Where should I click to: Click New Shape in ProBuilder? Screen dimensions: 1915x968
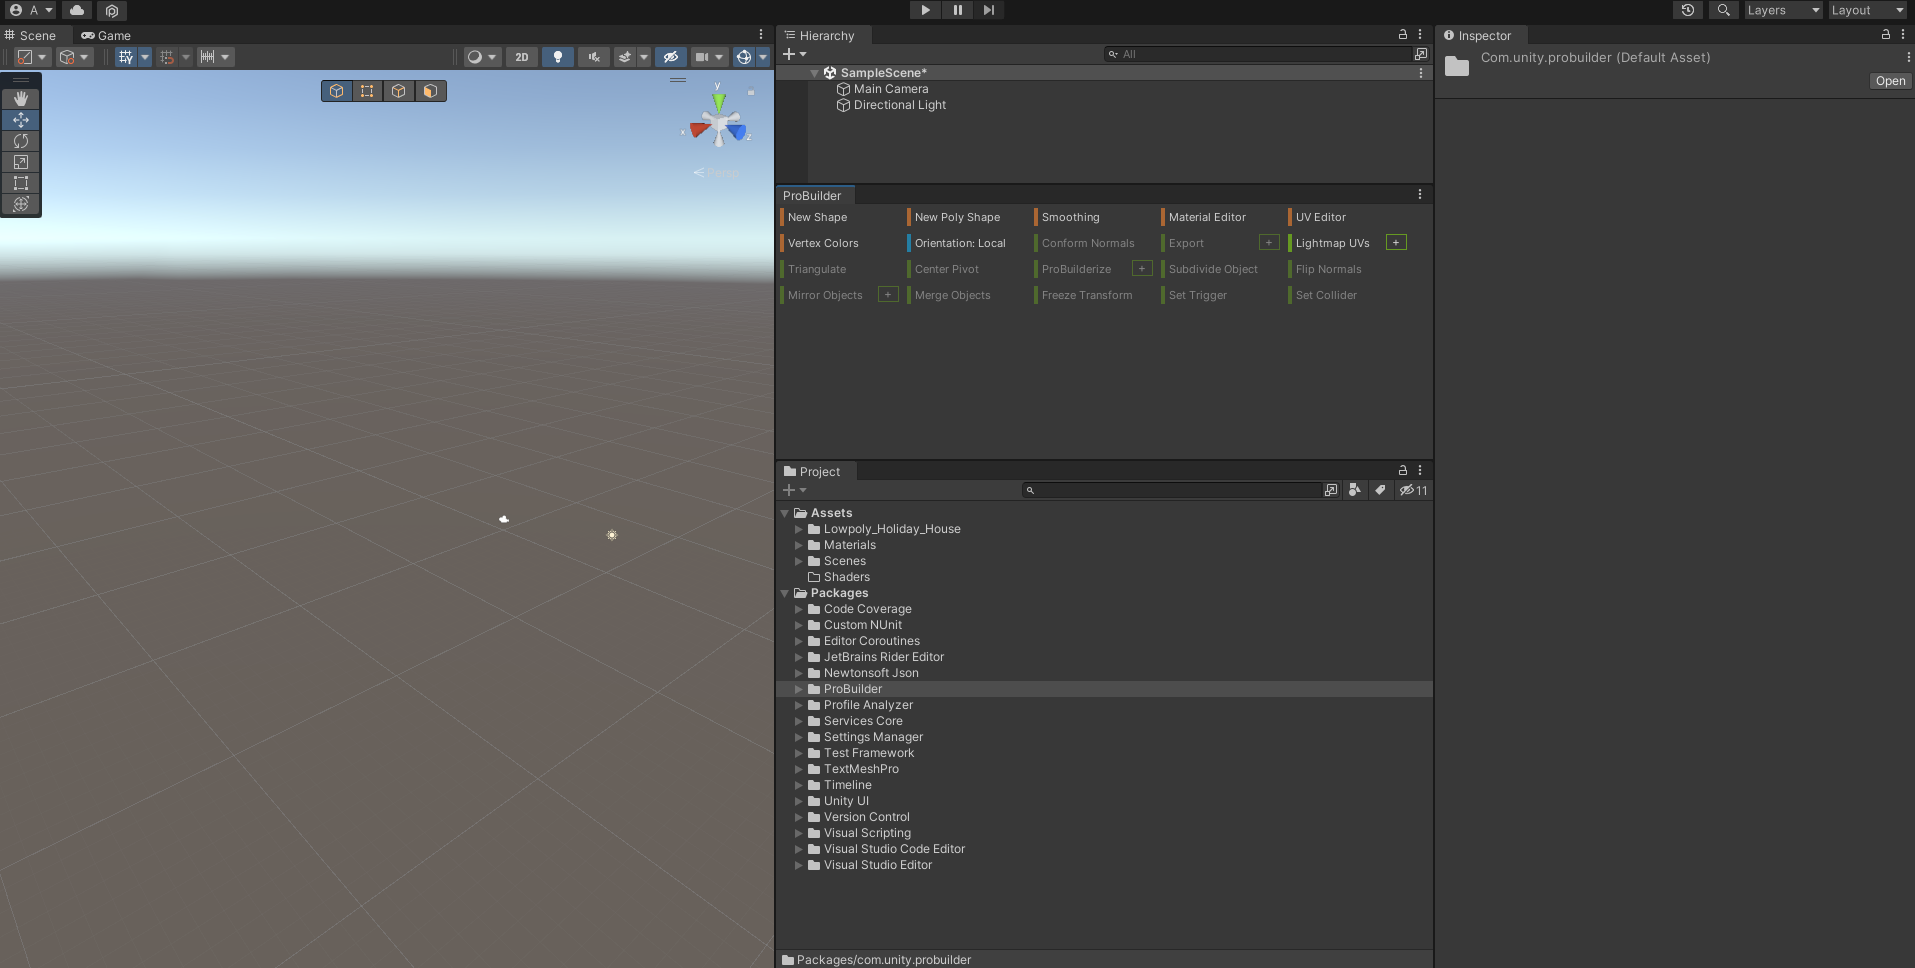(x=817, y=217)
